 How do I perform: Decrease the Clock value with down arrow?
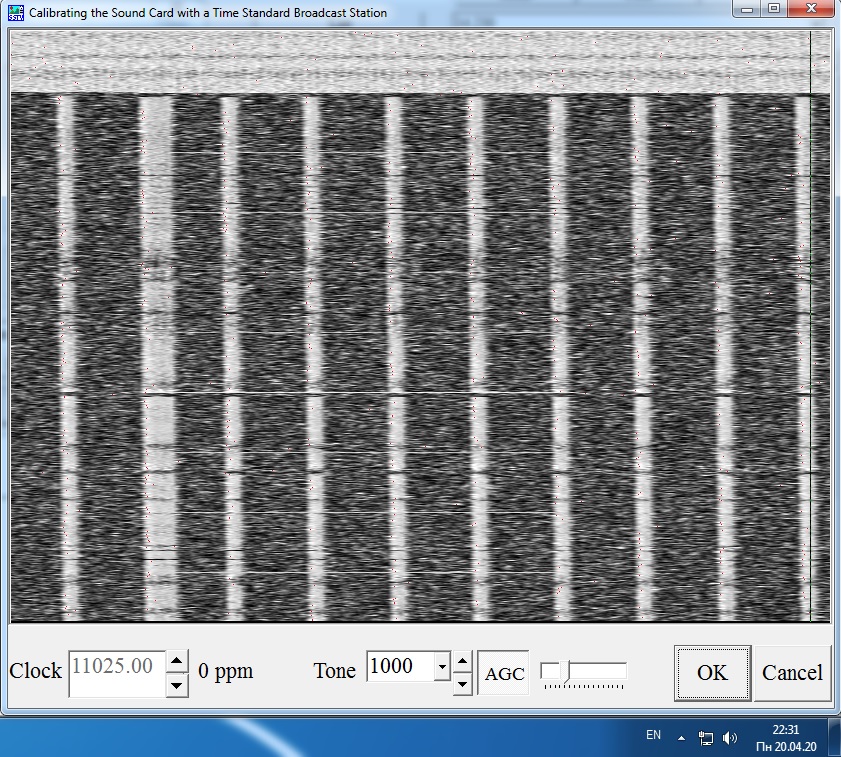coord(176,684)
